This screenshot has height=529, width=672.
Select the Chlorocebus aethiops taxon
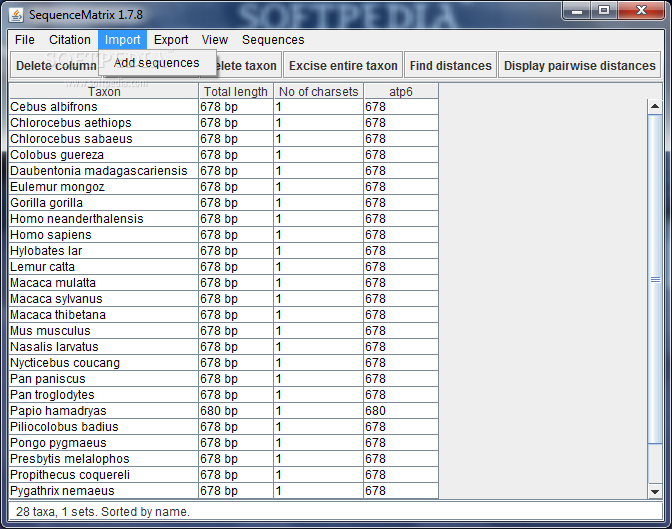[x=104, y=123]
